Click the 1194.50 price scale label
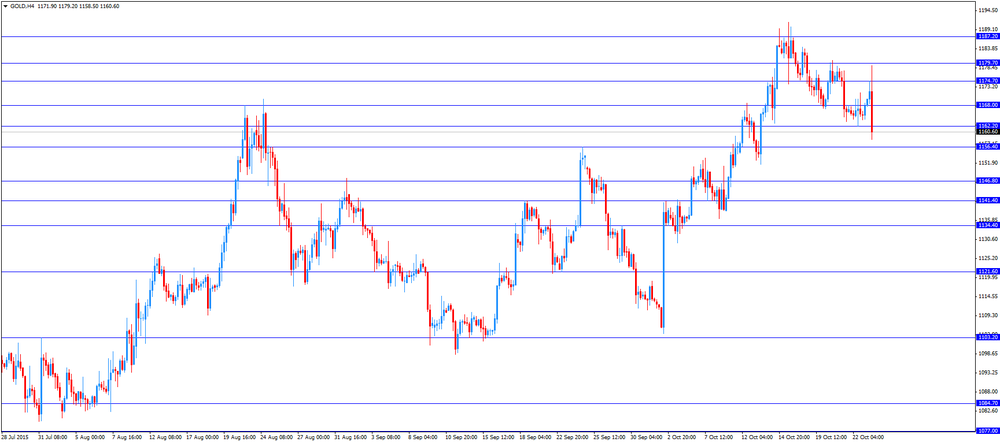1000x442 pixels. click(x=987, y=10)
